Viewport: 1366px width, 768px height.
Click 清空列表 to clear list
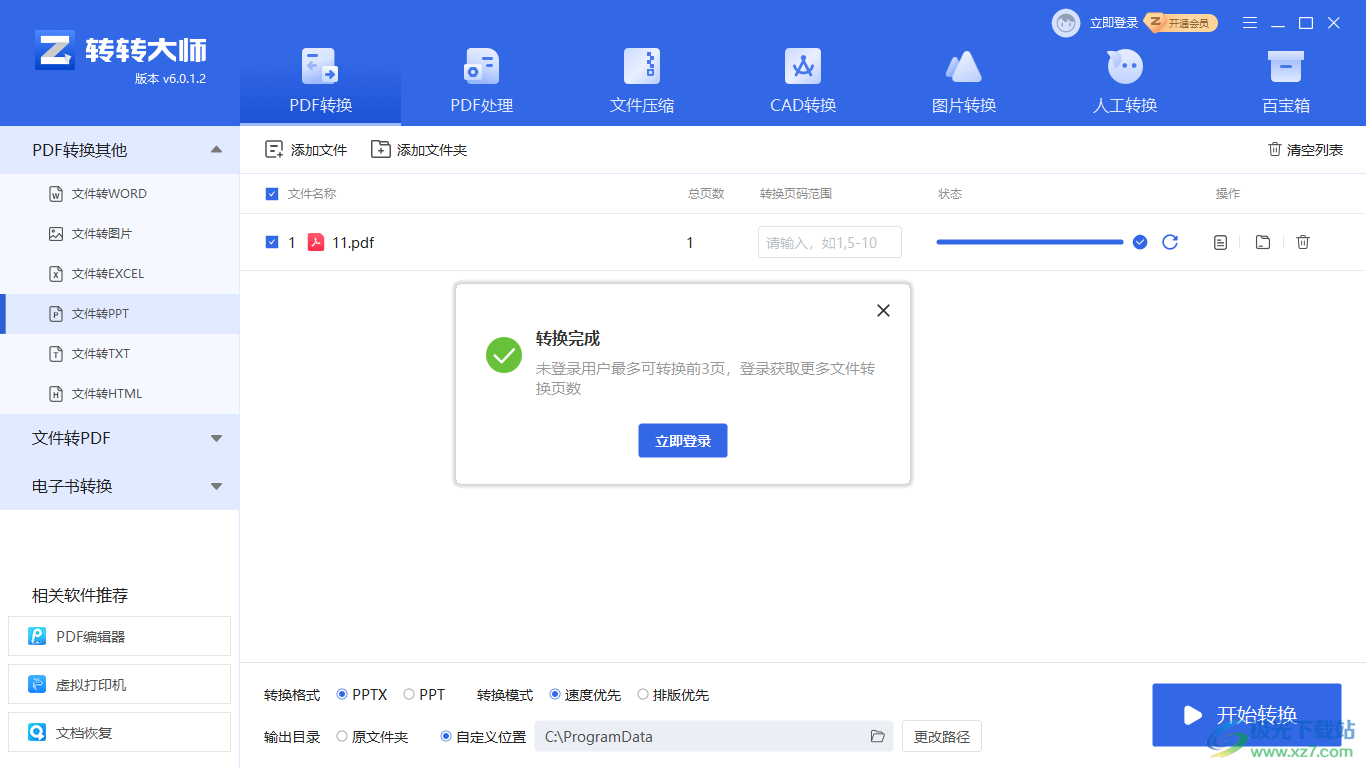click(1305, 150)
